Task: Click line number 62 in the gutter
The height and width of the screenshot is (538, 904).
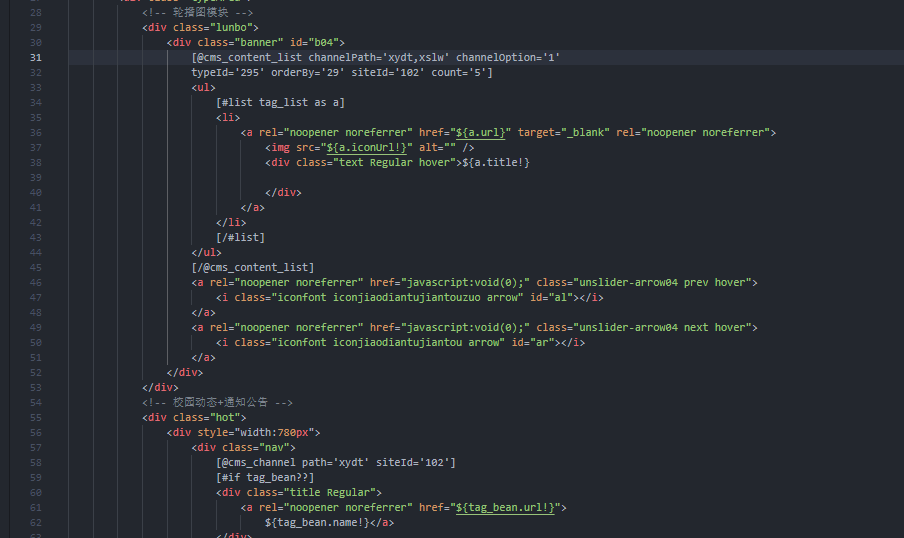Action: [x=36, y=522]
